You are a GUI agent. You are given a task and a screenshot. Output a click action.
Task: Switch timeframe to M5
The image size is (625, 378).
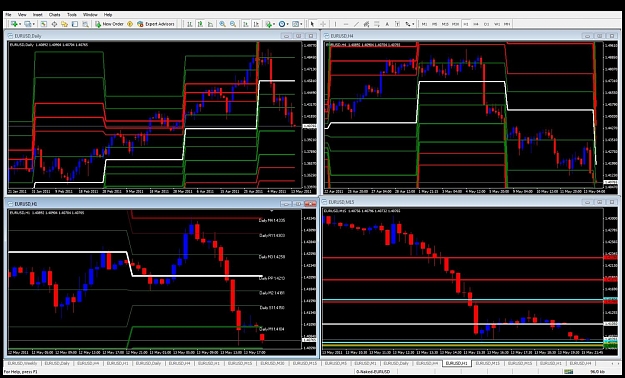pyautogui.click(x=434, y=24)
